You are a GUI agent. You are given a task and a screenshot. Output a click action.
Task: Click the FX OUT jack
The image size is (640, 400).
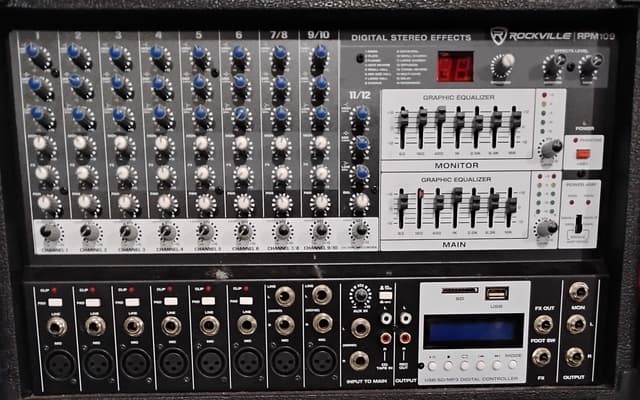coord(543,324)
